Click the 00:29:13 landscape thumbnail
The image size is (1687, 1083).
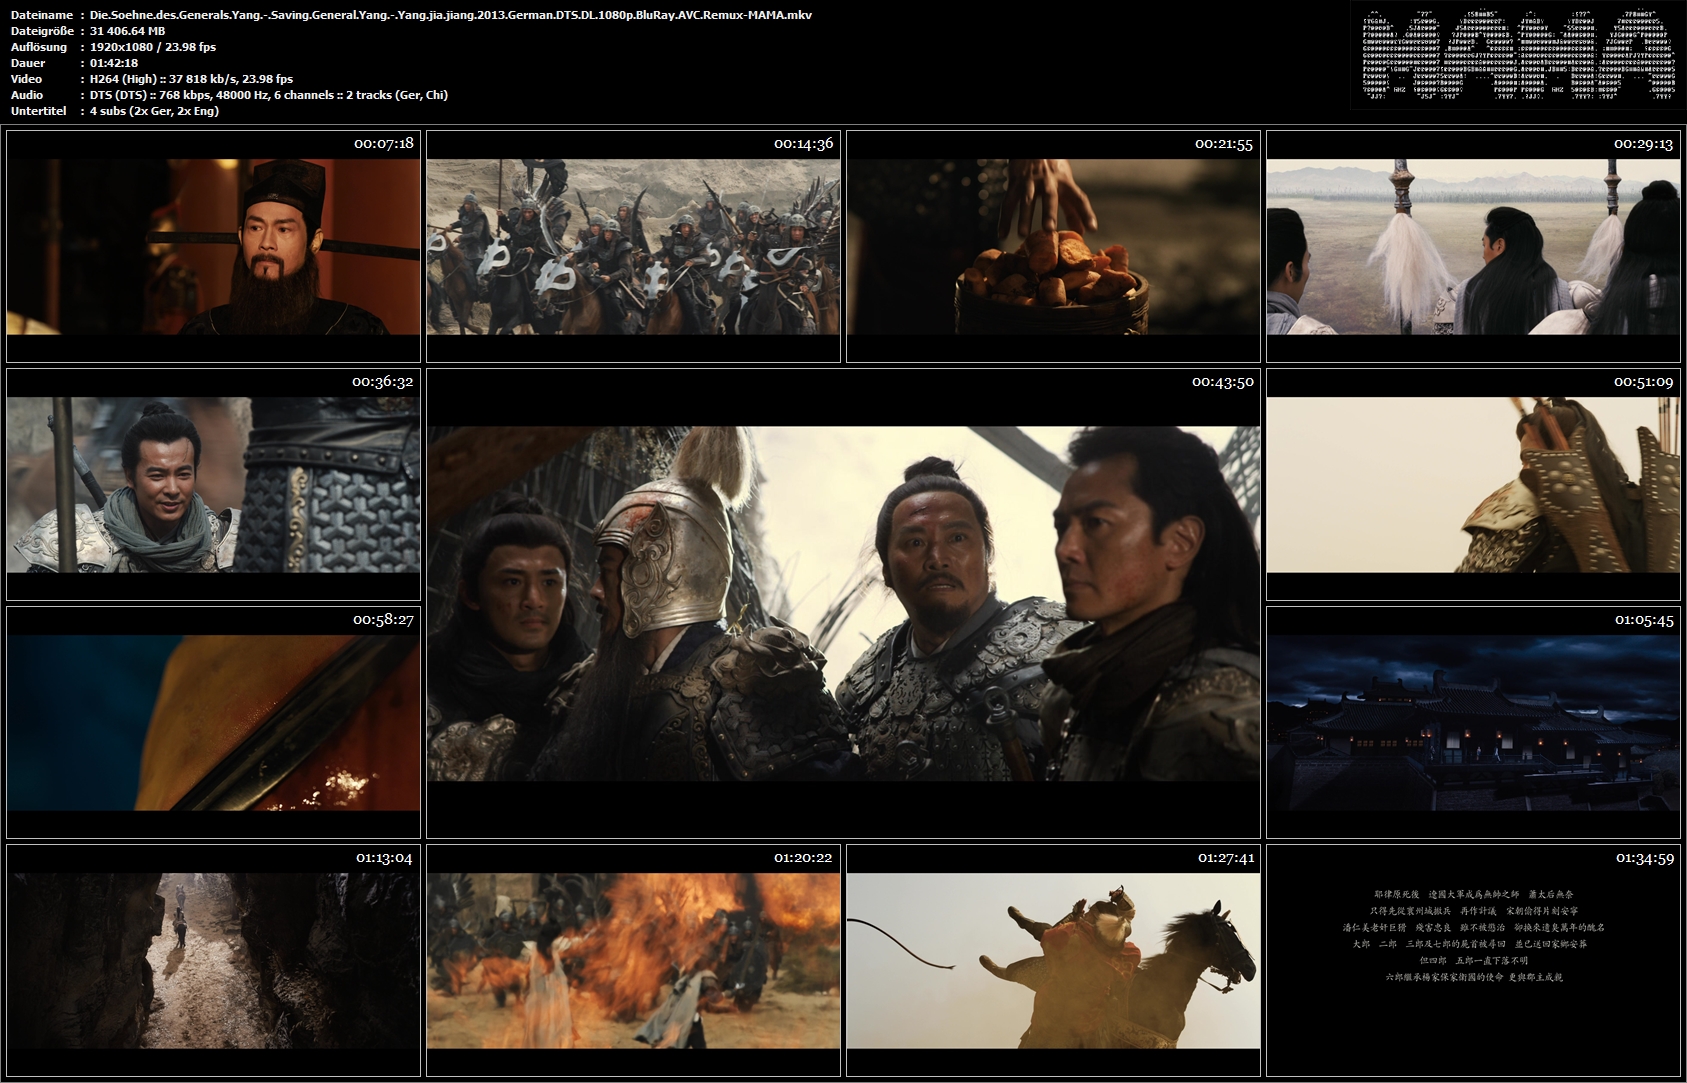[1473, 246]
